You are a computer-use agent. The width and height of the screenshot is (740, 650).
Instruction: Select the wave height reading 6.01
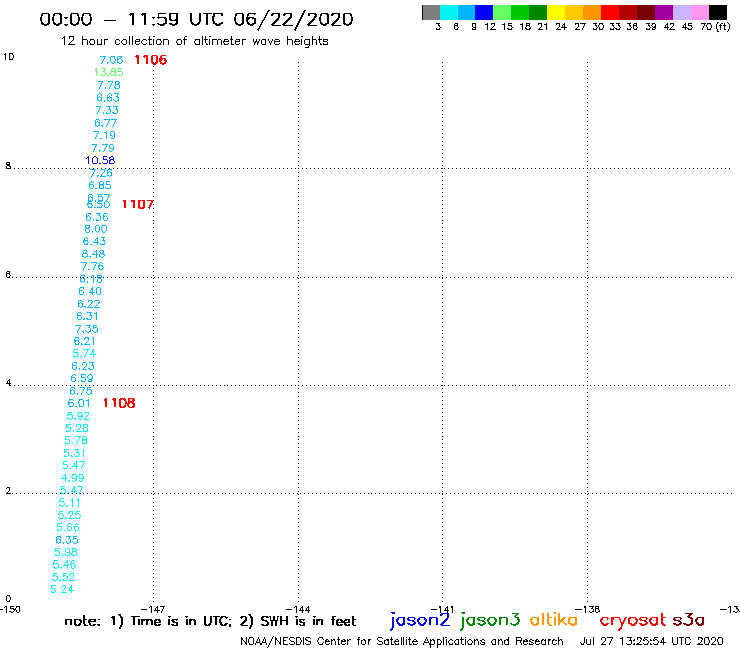tap(79, 403)
